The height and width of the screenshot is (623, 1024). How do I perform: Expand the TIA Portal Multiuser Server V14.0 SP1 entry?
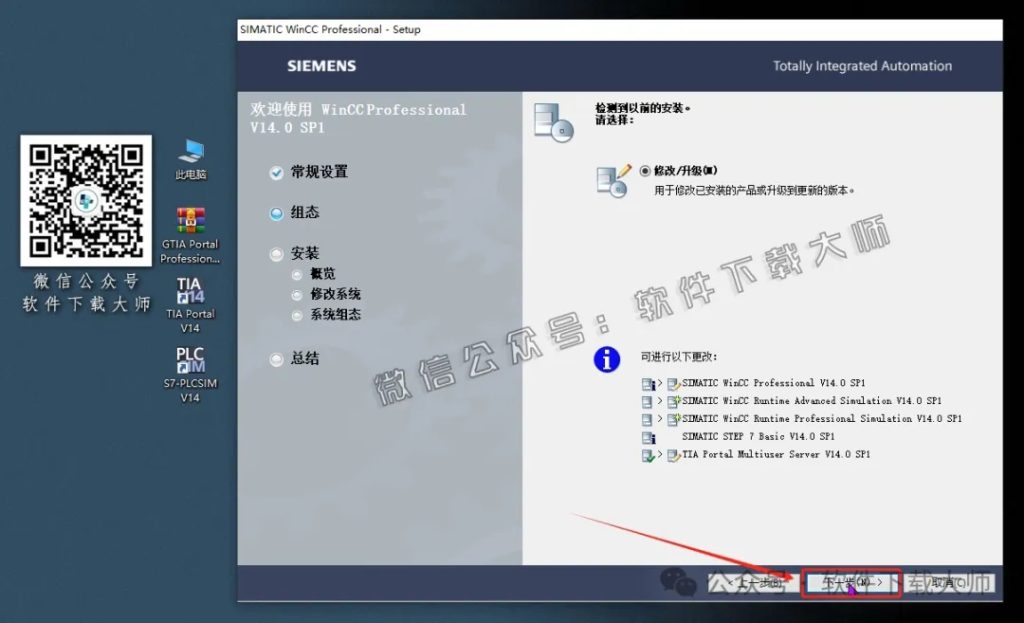[x=658, y=453]
